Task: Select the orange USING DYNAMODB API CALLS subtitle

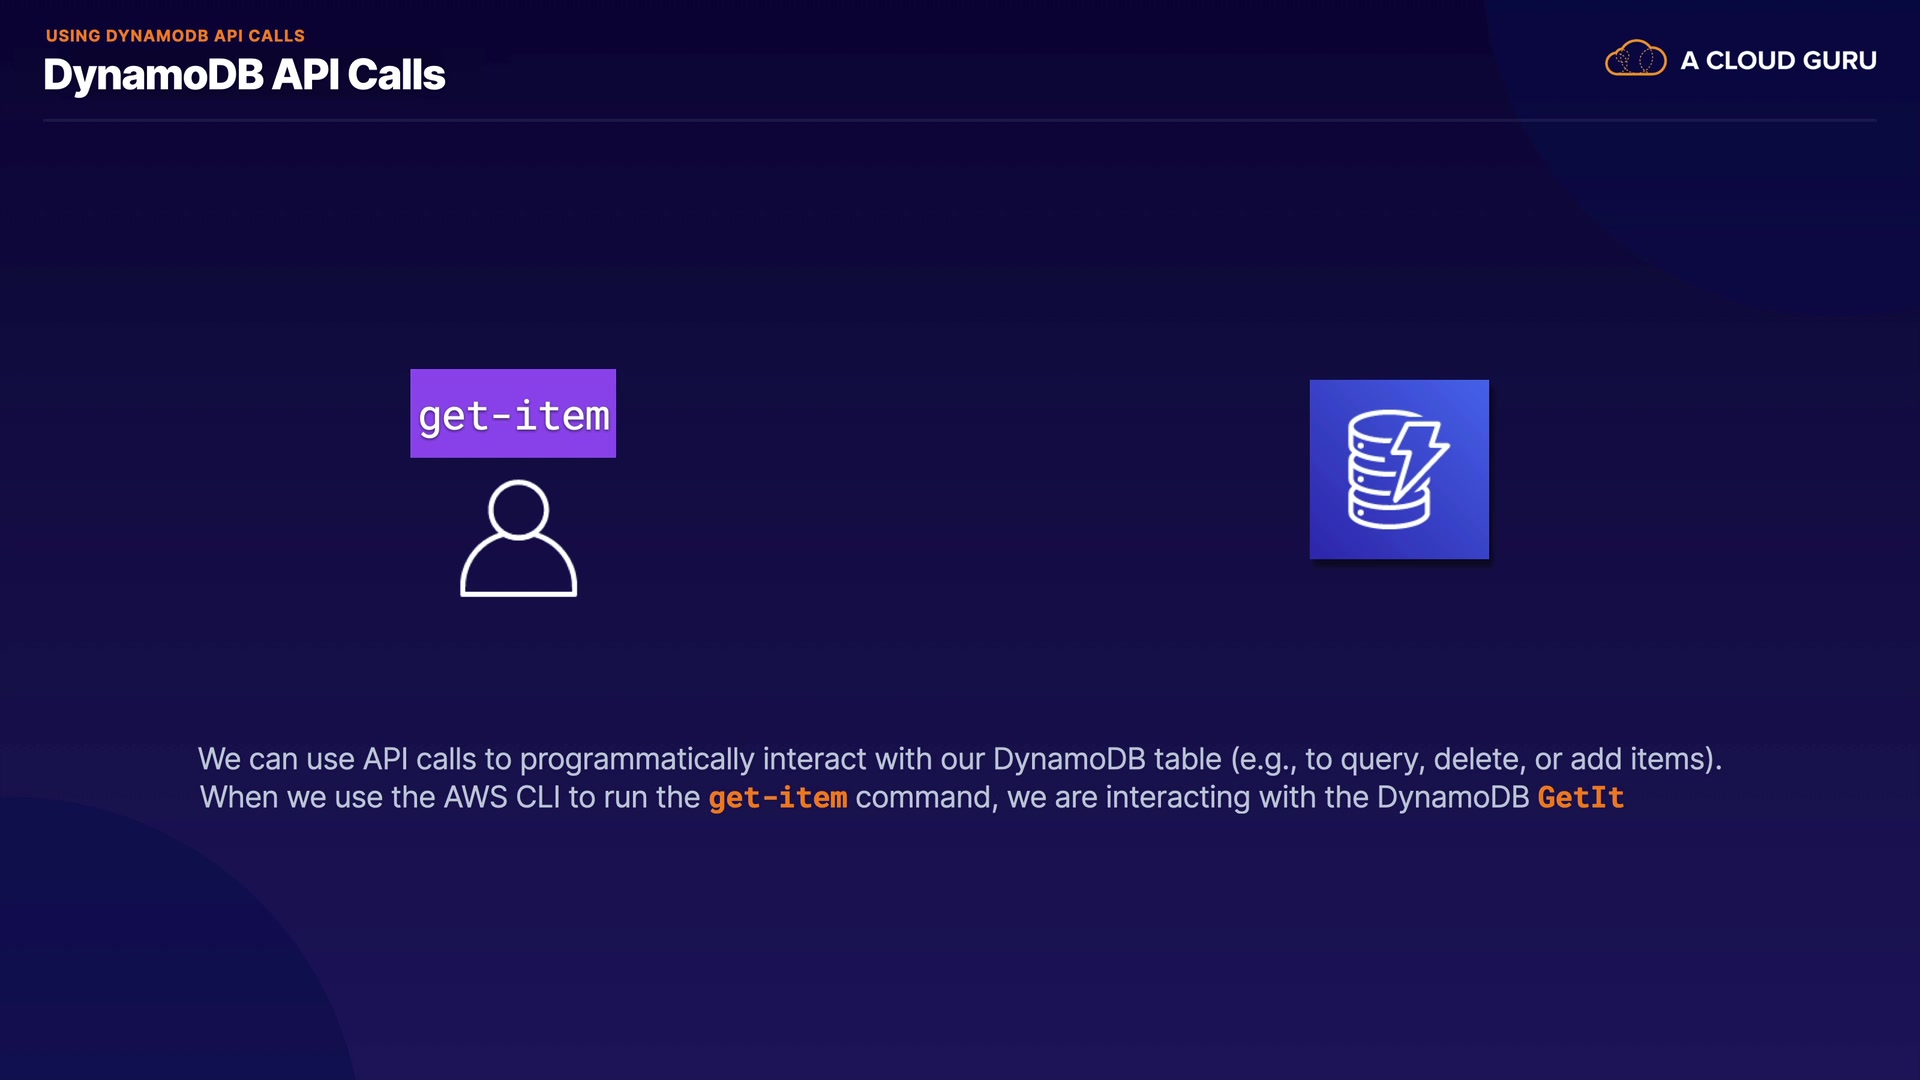Action: (x=175, y=36)
